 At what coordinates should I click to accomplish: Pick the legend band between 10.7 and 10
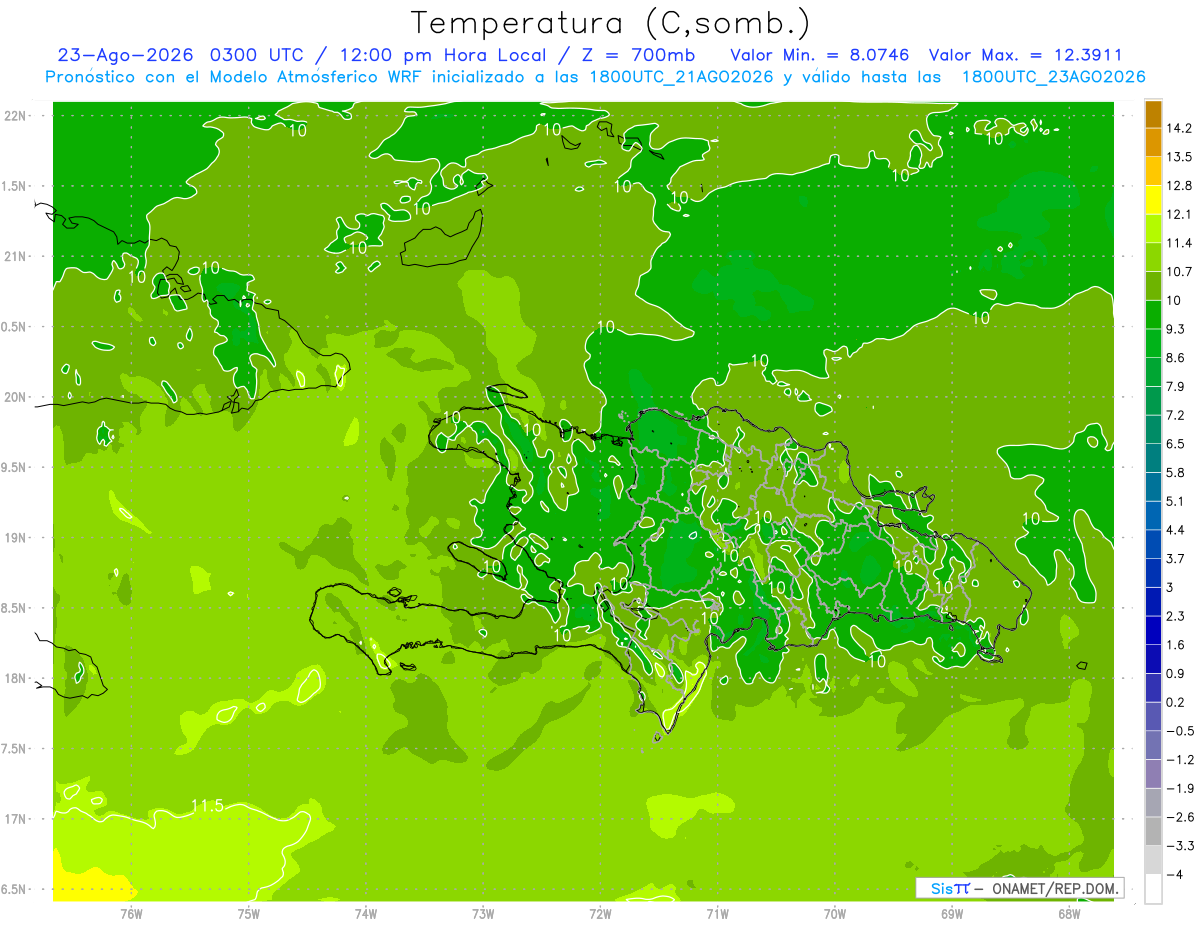coord(1153,286)
